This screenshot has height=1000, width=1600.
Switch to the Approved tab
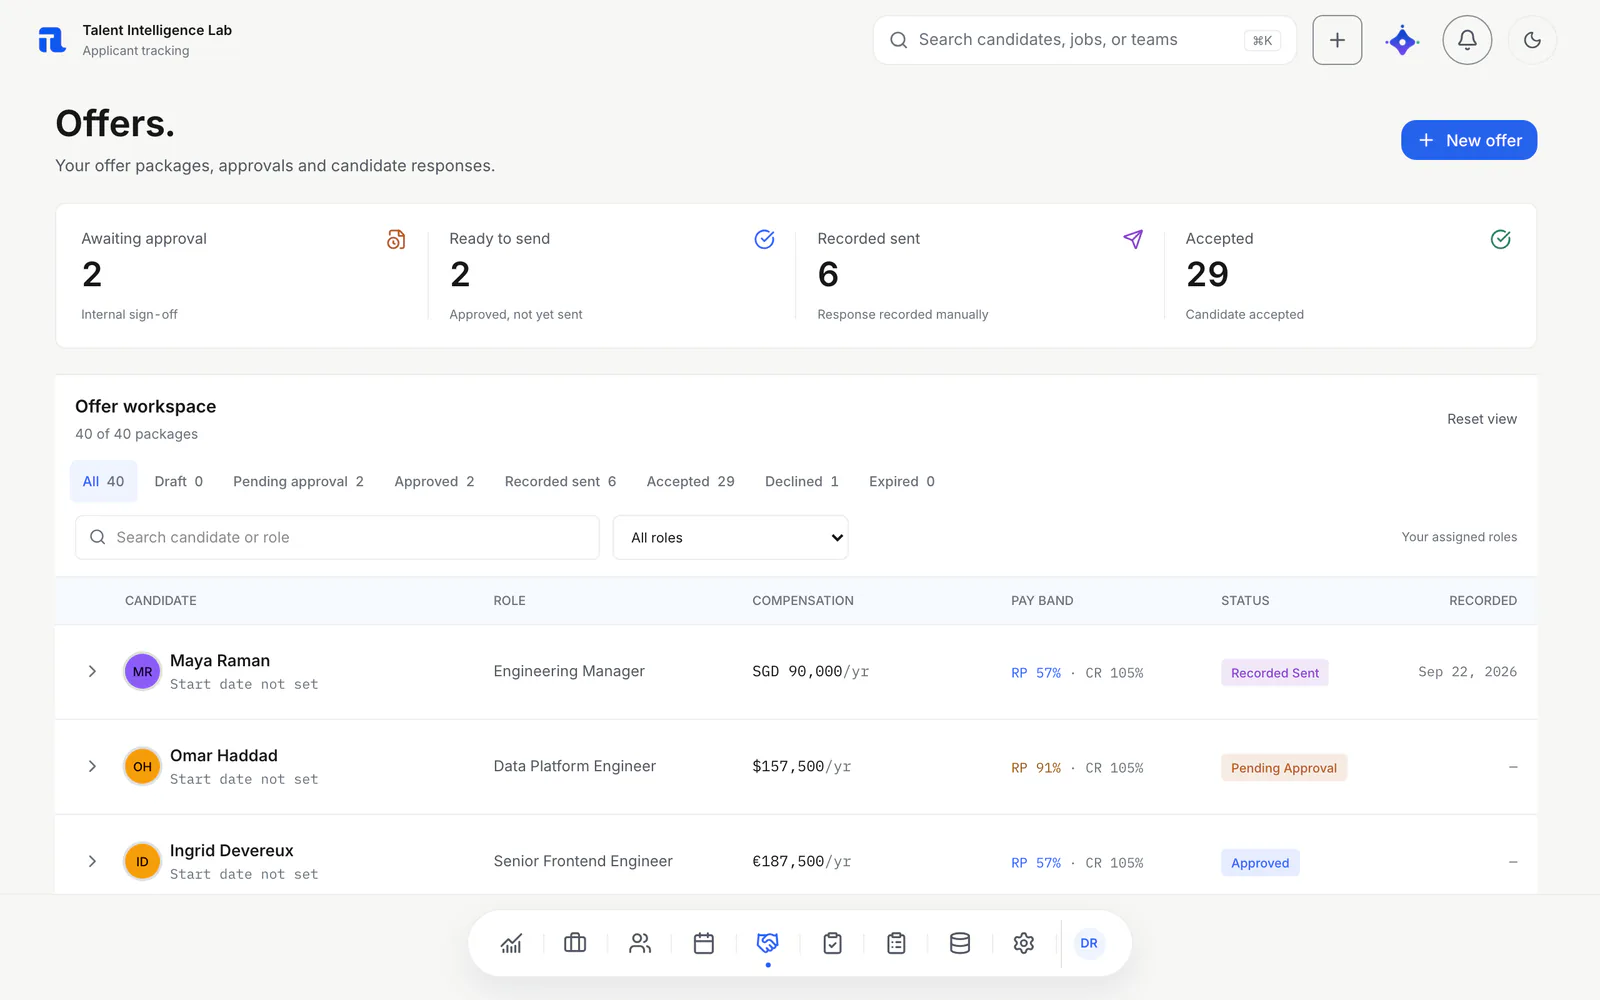[x=434, y=481]
